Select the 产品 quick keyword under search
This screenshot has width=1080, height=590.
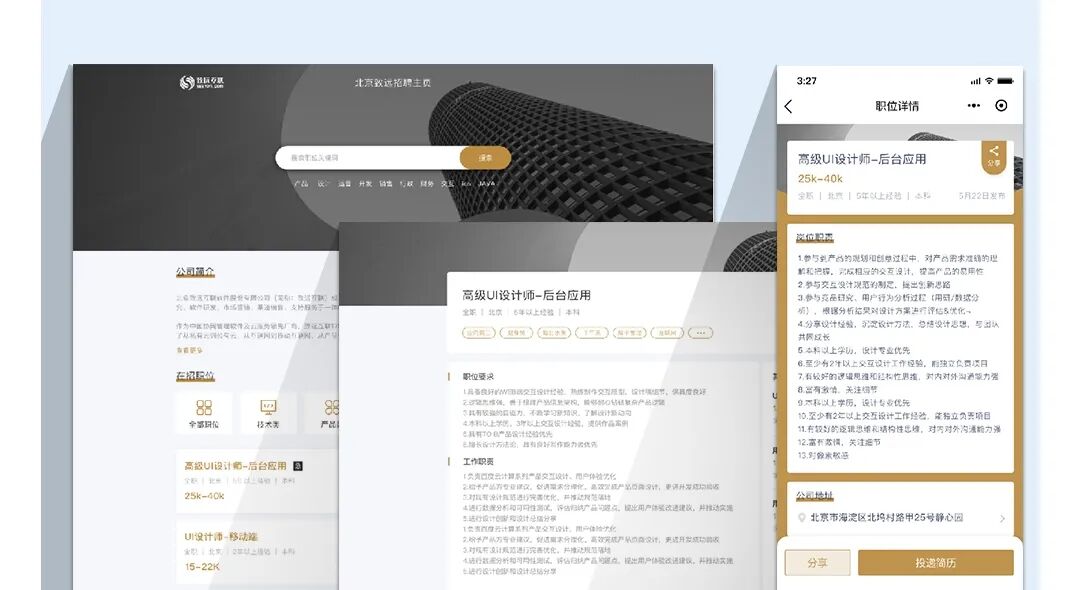[x=301, y=184]
